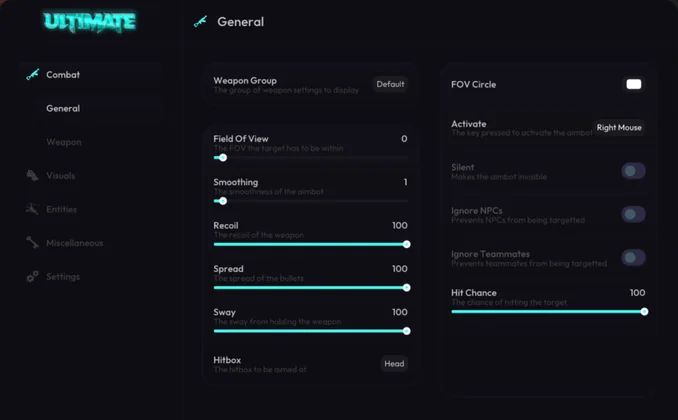
Task: Click the Miscellaneous wrench icon
Action: tap(32, 243)
